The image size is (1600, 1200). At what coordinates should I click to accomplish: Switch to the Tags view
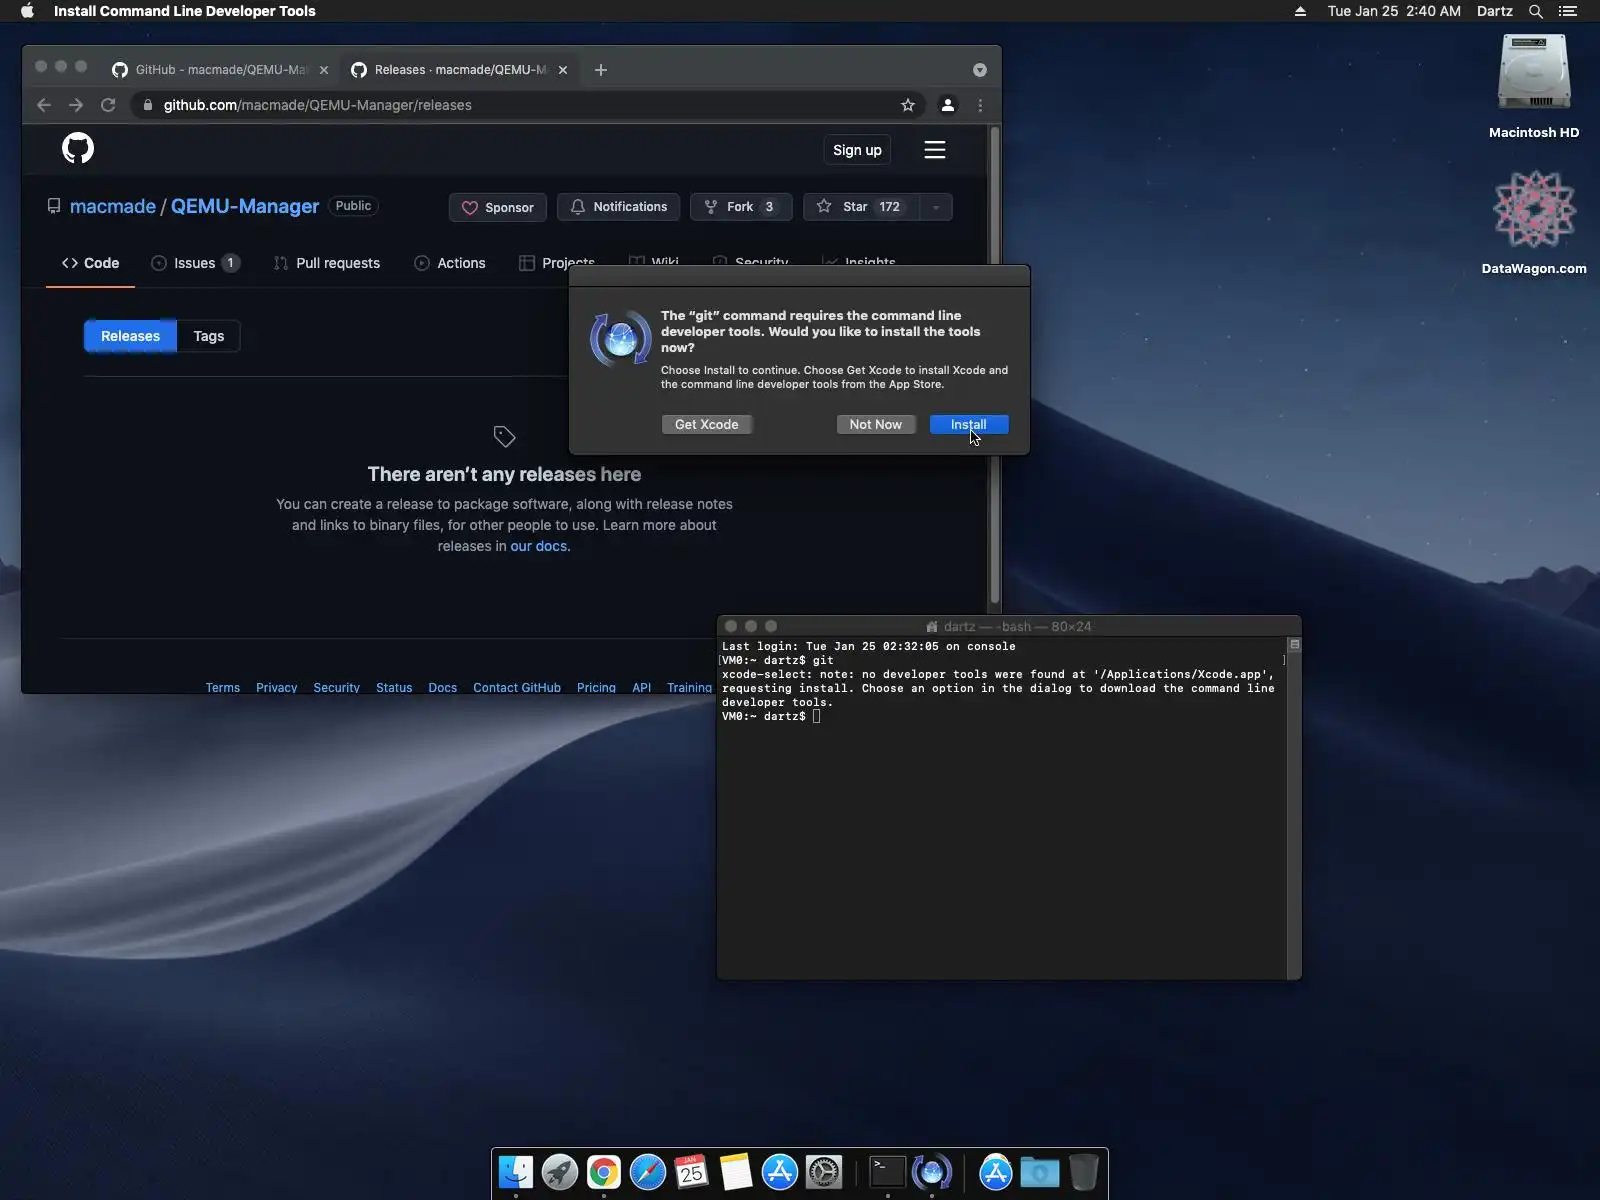[x=209, y=336]
